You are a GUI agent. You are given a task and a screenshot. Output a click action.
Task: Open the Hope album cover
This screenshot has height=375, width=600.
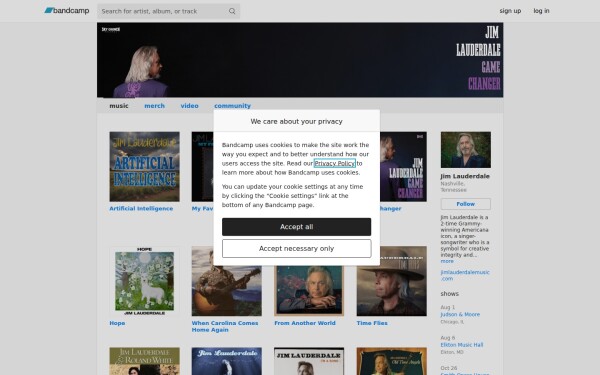144,281
